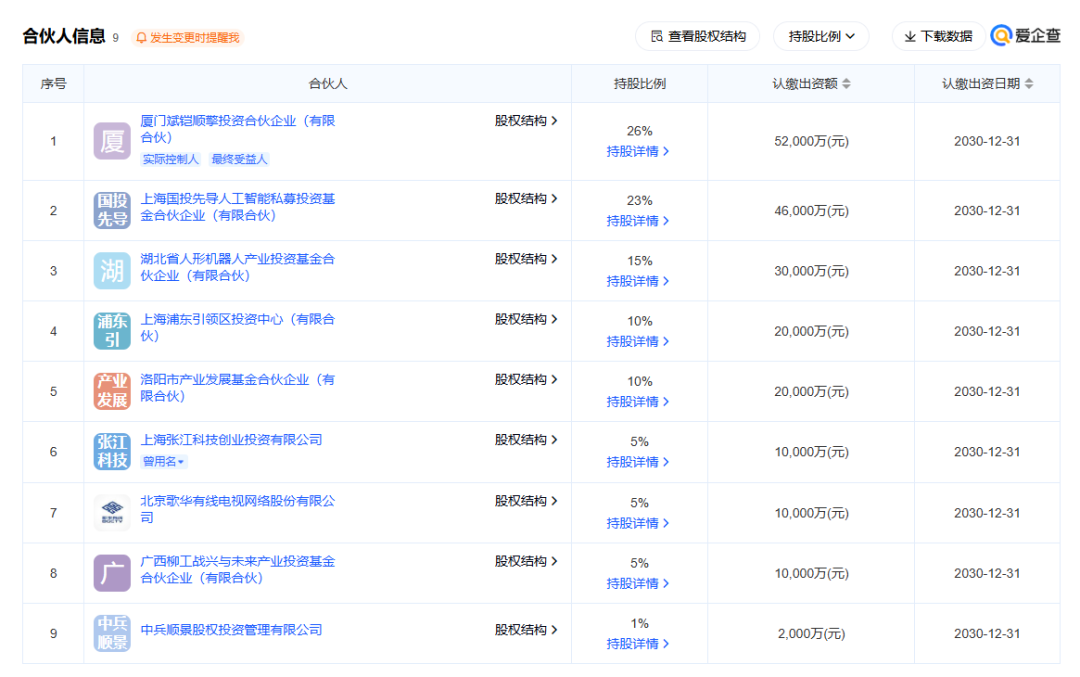The width and height of the screenshot is (1080, 677).
Task: Open the 持股比例 dropdown filter
Action: tap(821, 36)
